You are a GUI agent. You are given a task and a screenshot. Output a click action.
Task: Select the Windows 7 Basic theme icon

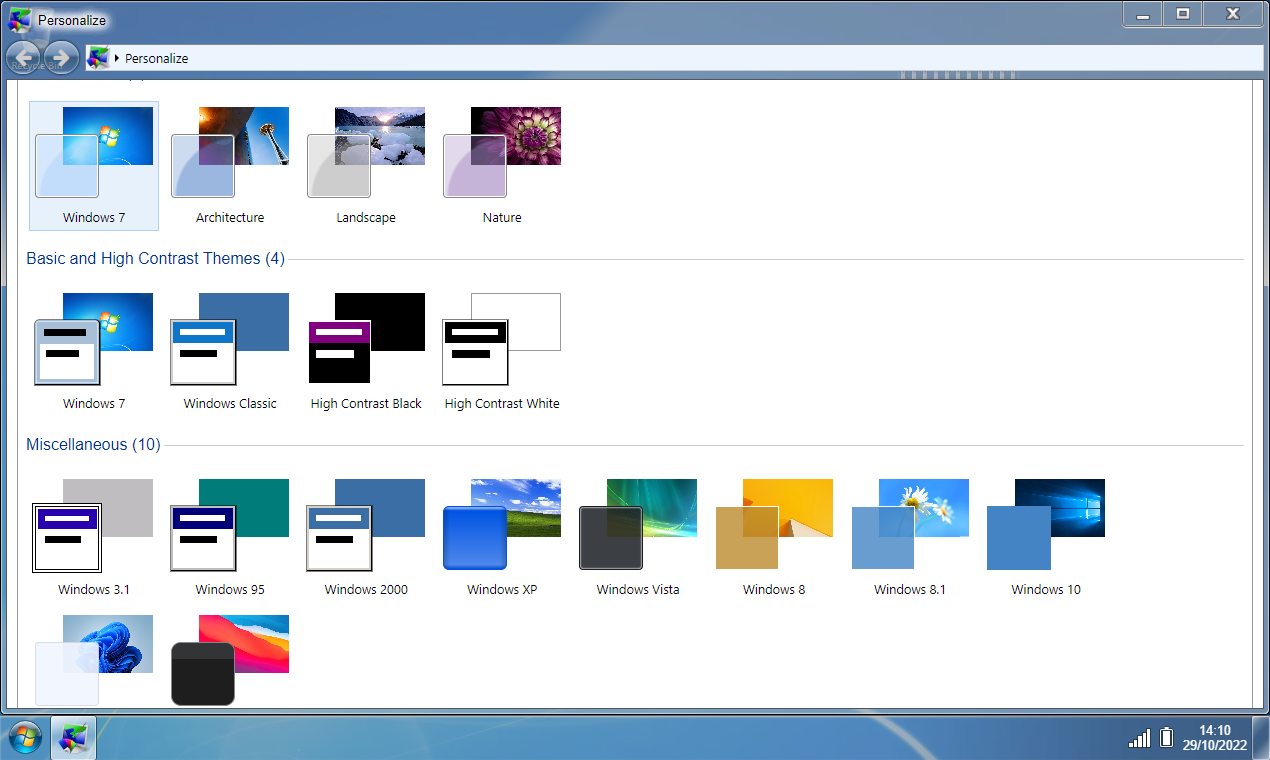tap(94, 338)
